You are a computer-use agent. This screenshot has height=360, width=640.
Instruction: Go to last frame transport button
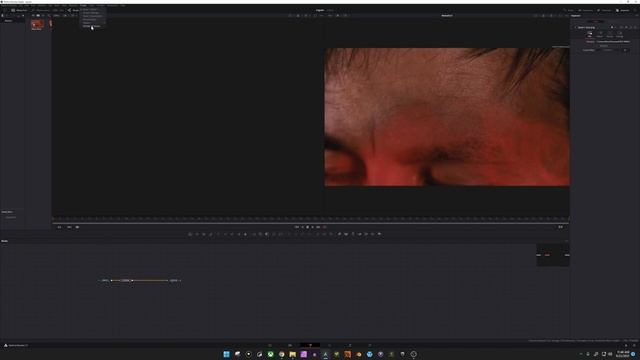click(x=318, y=227)
